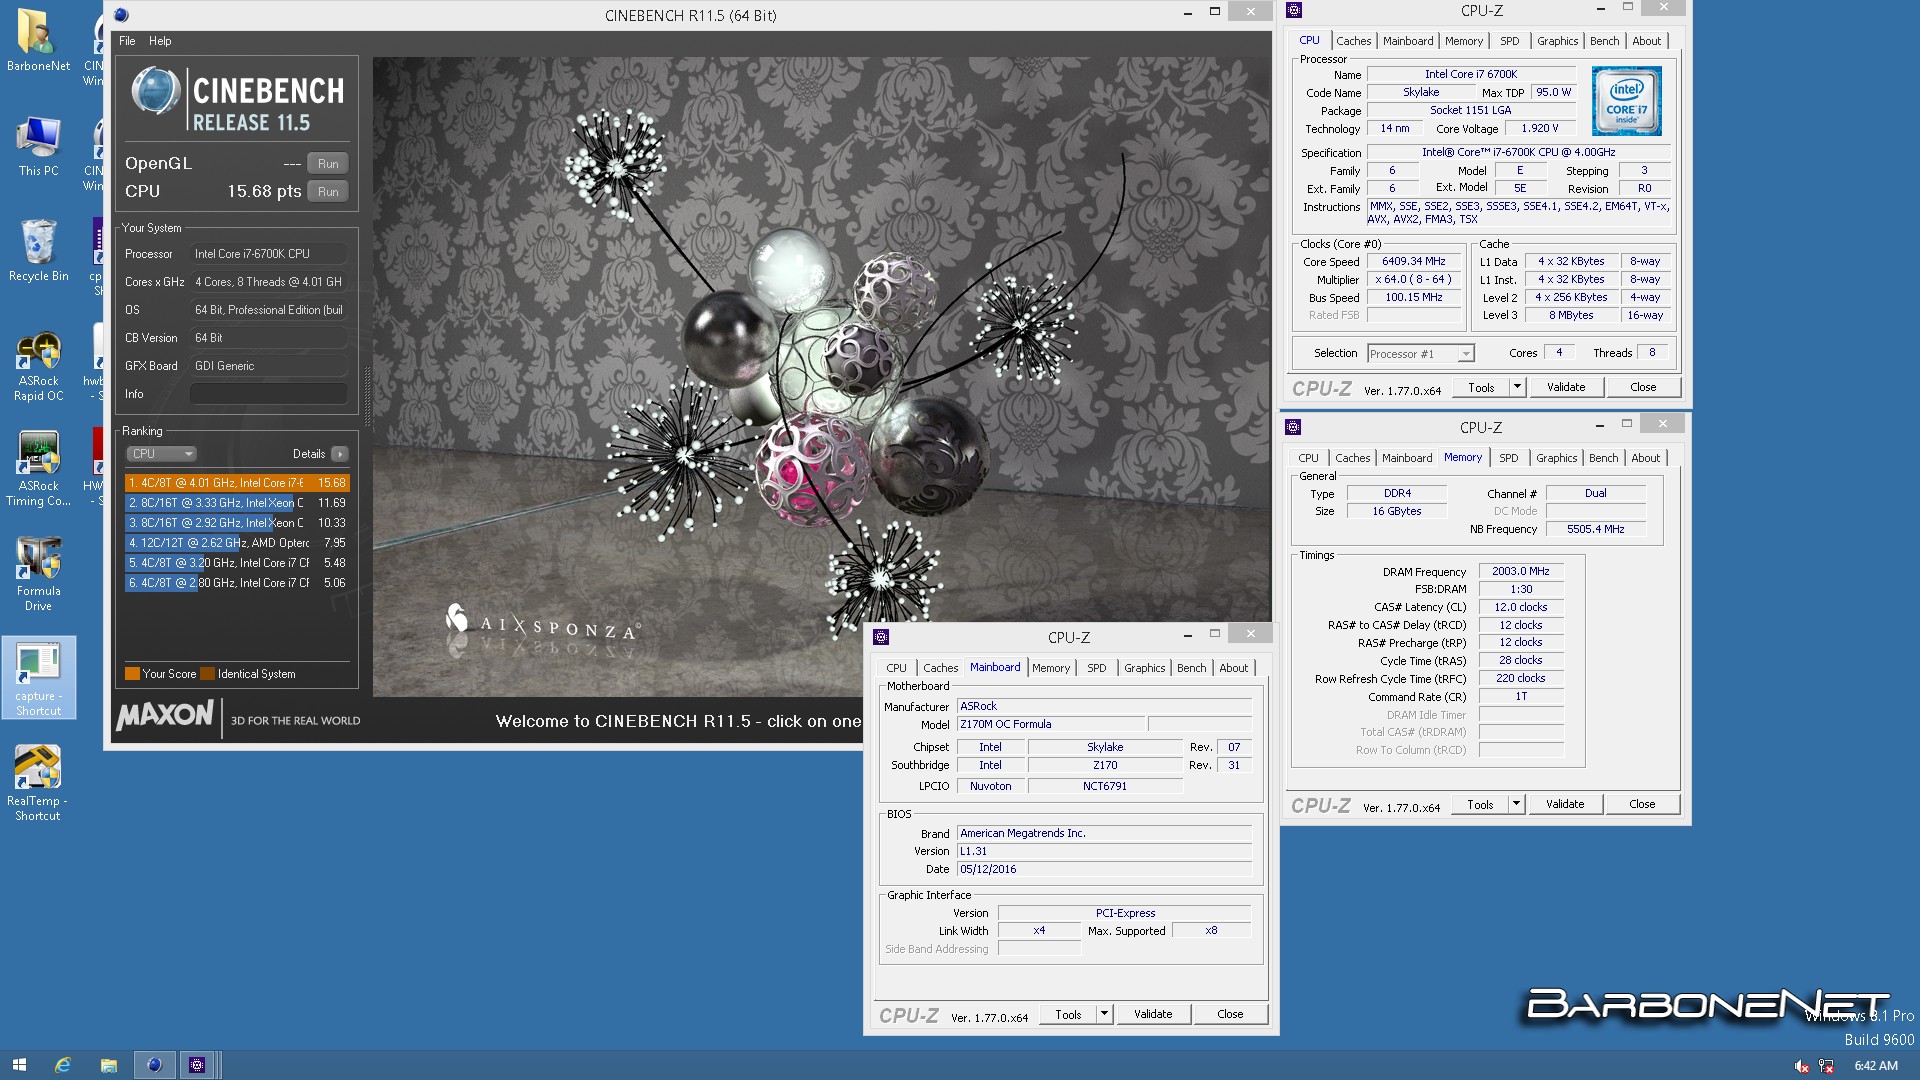Click the Cinebench window title icon
Viewport: 1920px width, 1080px height.
[121, 15]
